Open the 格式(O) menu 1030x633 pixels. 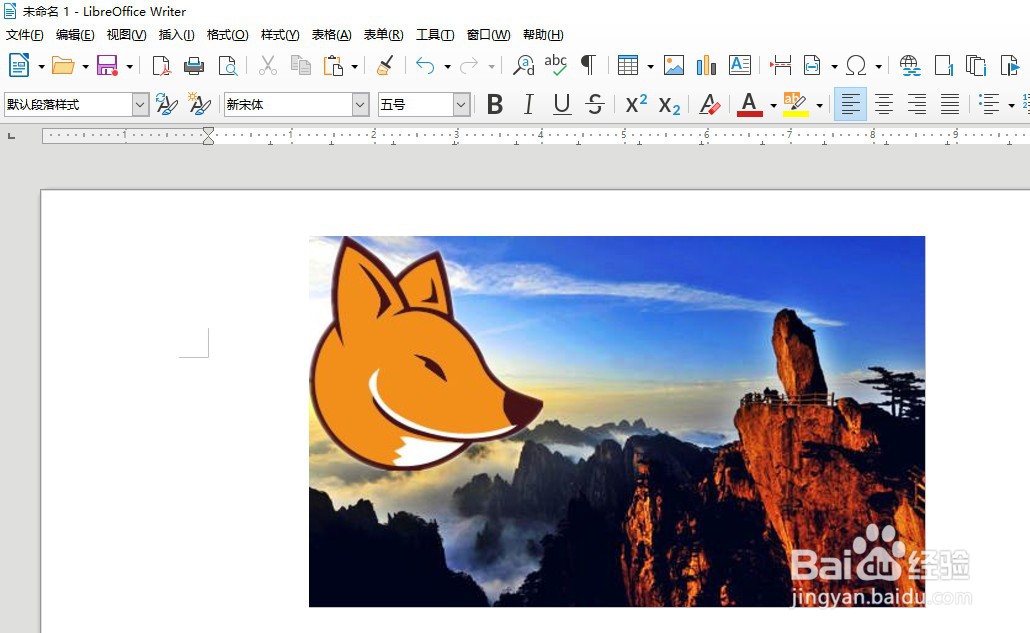point(227,35)
